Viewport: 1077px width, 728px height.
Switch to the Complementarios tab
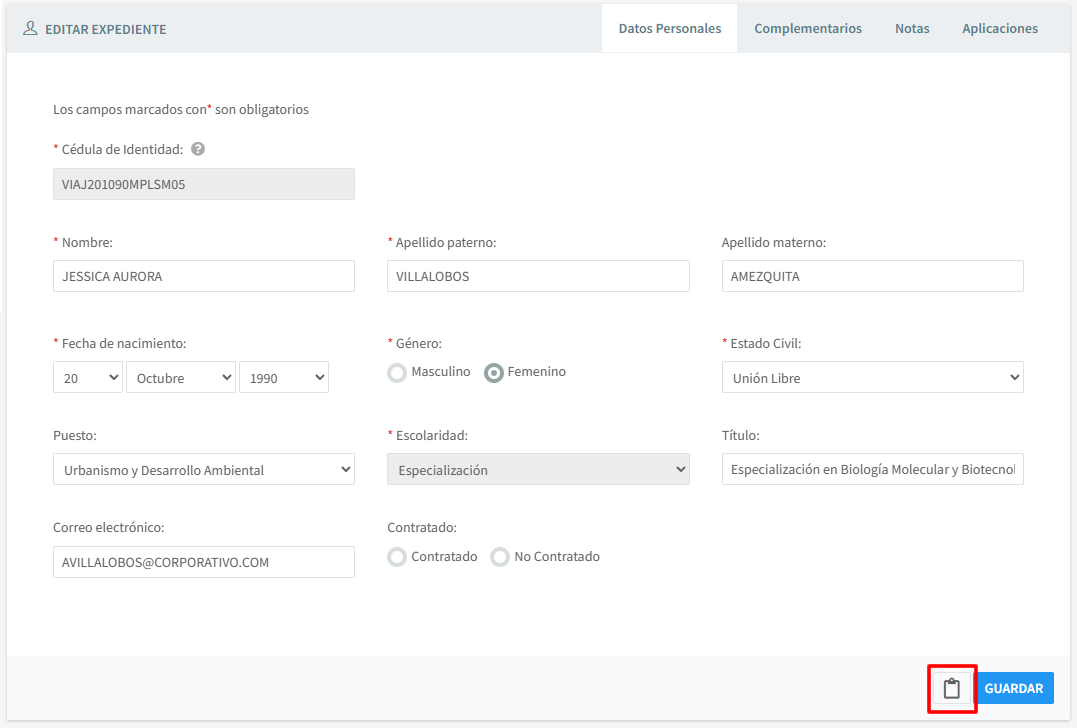(808, 29)
